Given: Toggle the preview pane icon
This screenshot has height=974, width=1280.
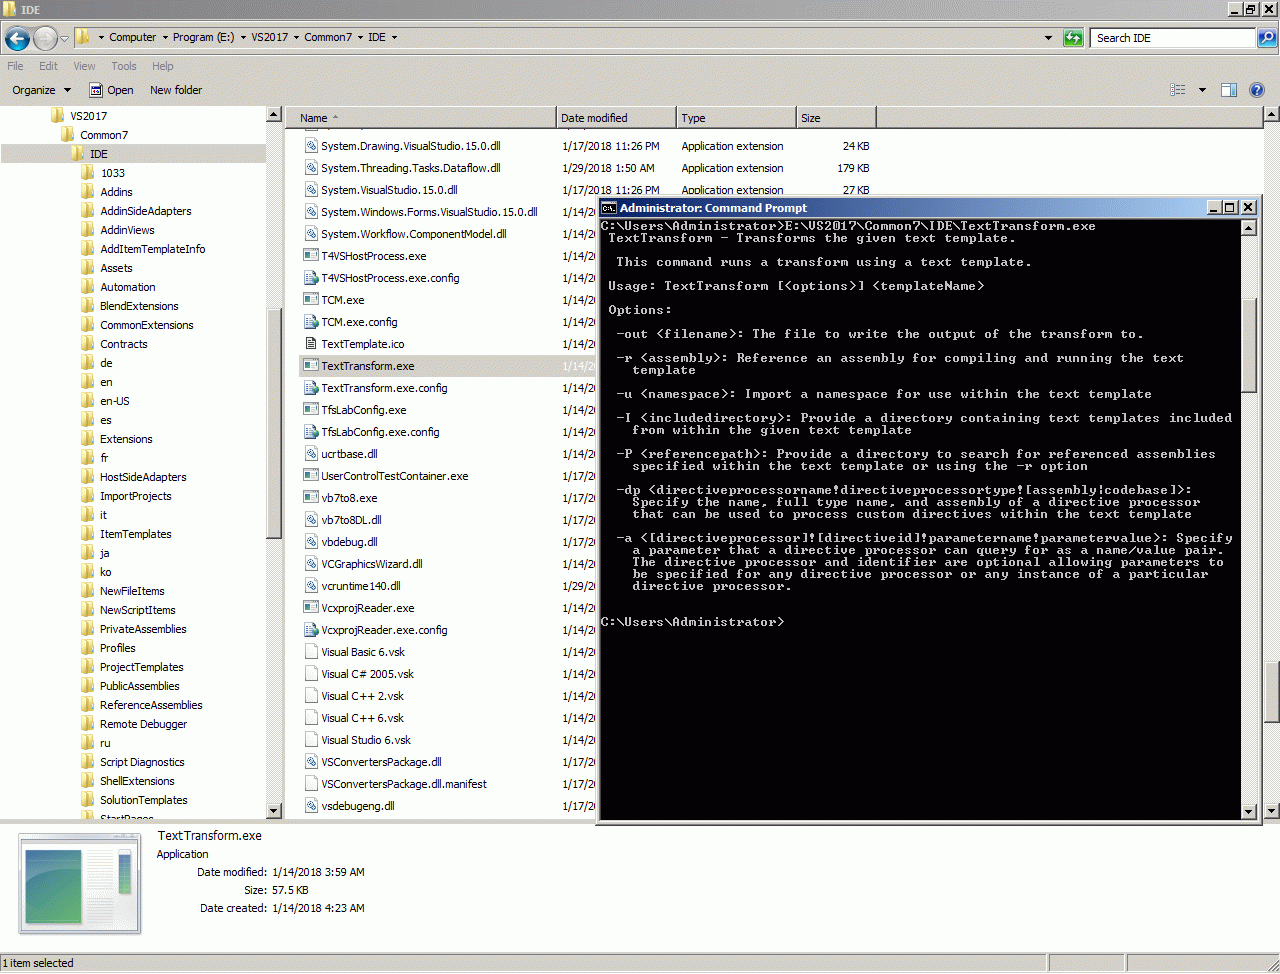Looking at the screenshot, I should [x=1229, y=90].
